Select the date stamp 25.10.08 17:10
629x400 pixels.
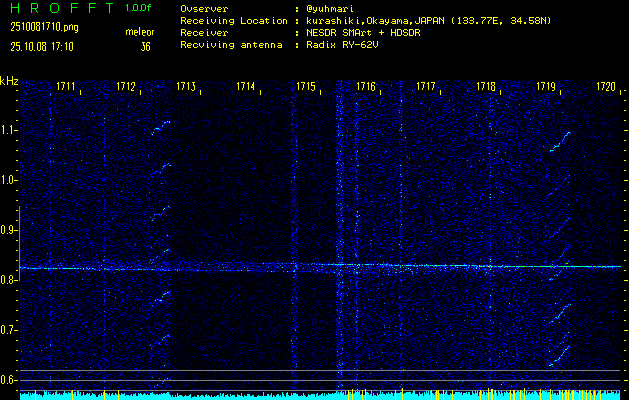[x=42, y=47]
